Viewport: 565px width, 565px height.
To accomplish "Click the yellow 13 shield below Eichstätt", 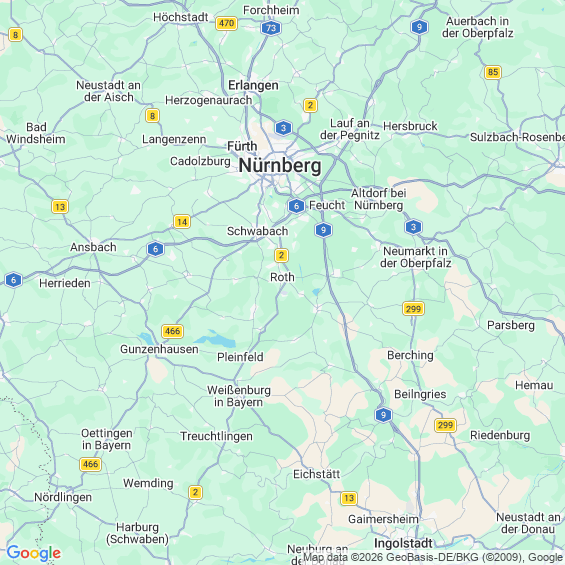I will [349, 498].
